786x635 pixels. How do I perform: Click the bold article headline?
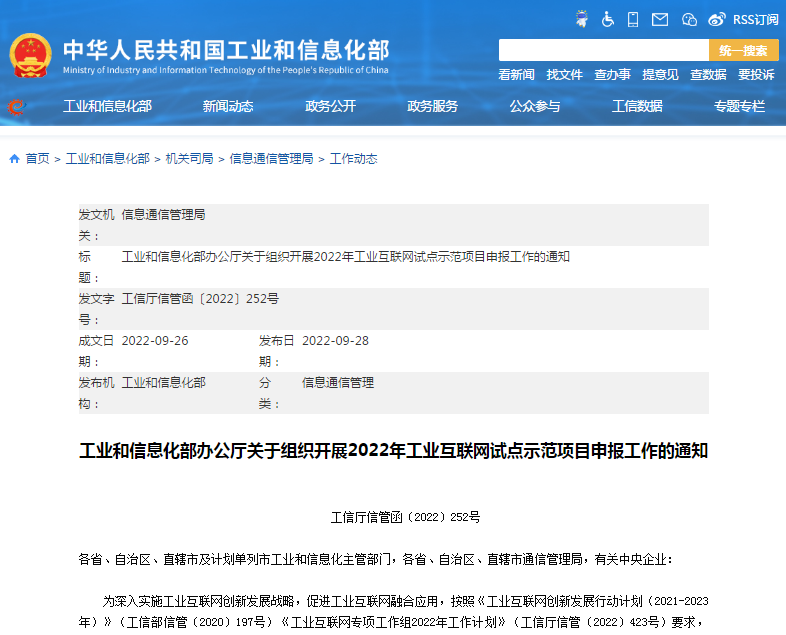[x=394, y=451]
